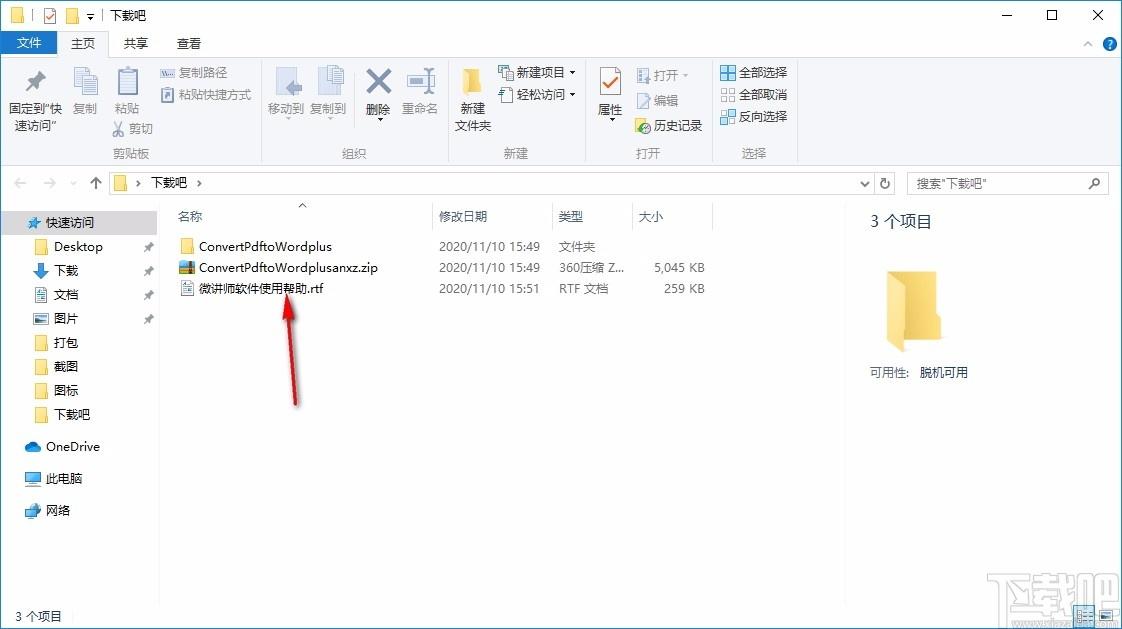
Task: Click Paste shortcut in the ribbon
Action: tap(206, 94)
